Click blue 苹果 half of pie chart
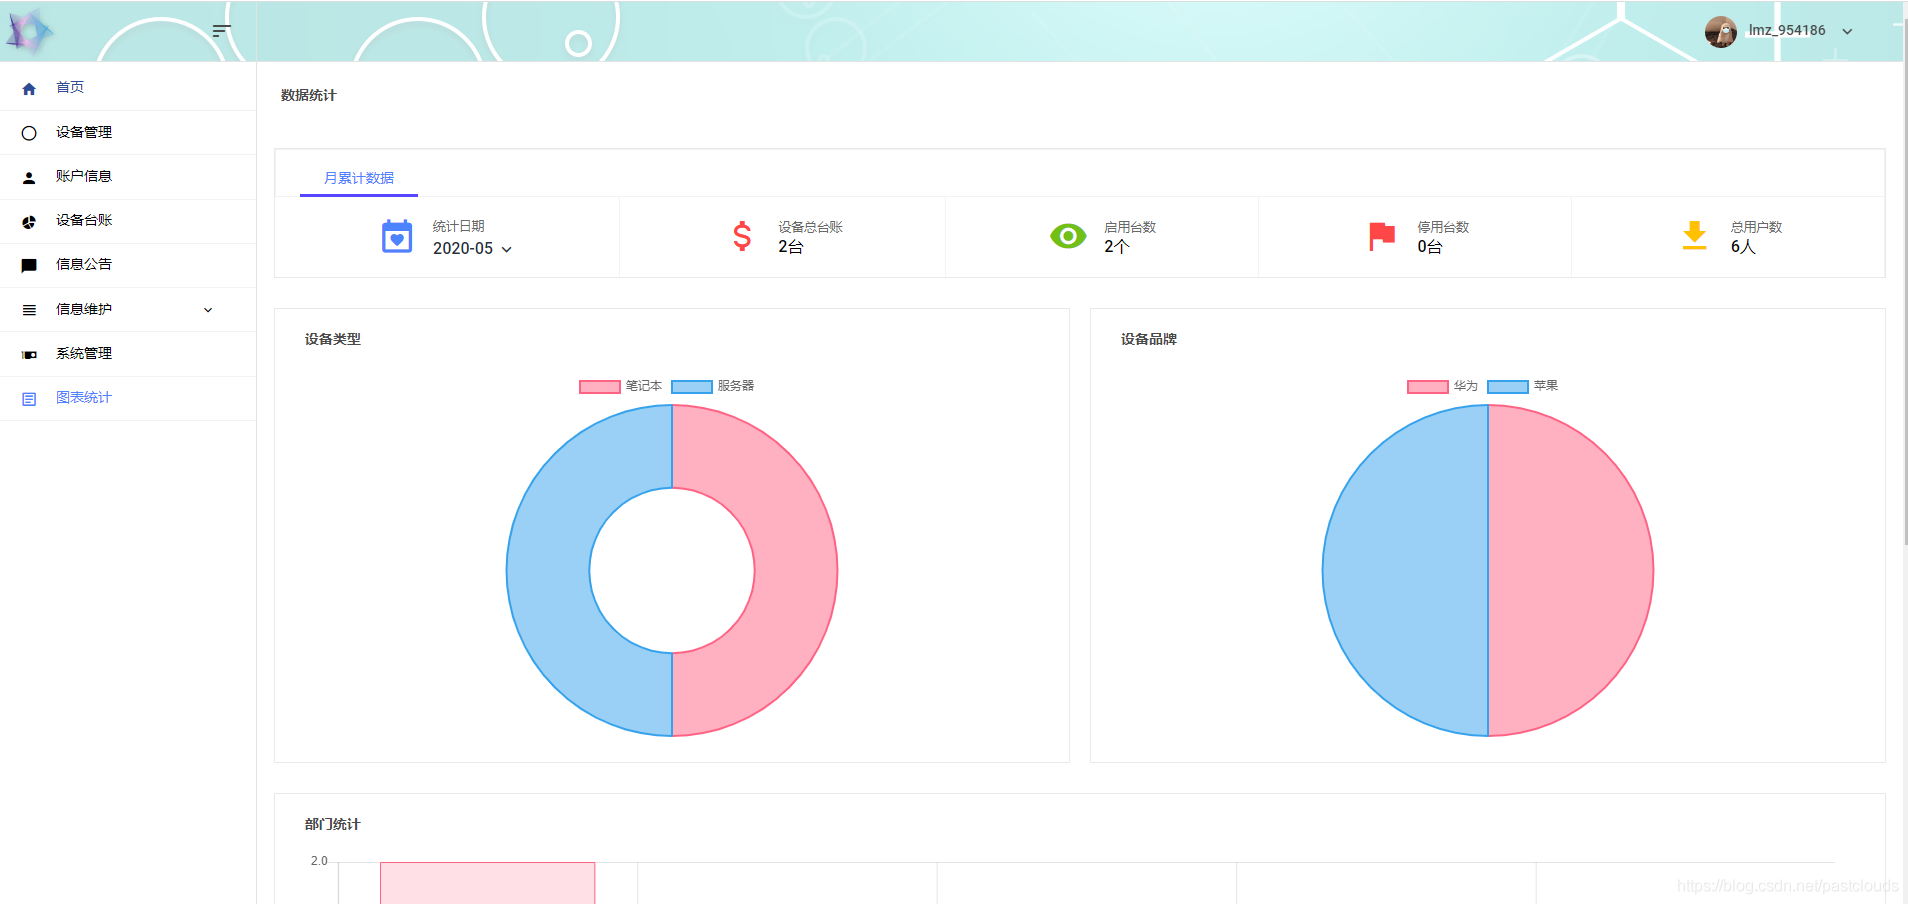This screenshot has width=1908, height=904. [1405, 571]
